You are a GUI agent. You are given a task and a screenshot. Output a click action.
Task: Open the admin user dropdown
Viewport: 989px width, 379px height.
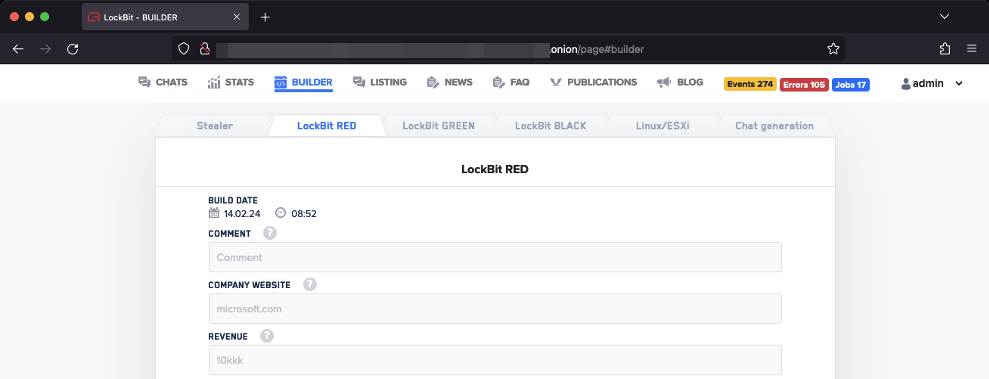coord(932,83)
